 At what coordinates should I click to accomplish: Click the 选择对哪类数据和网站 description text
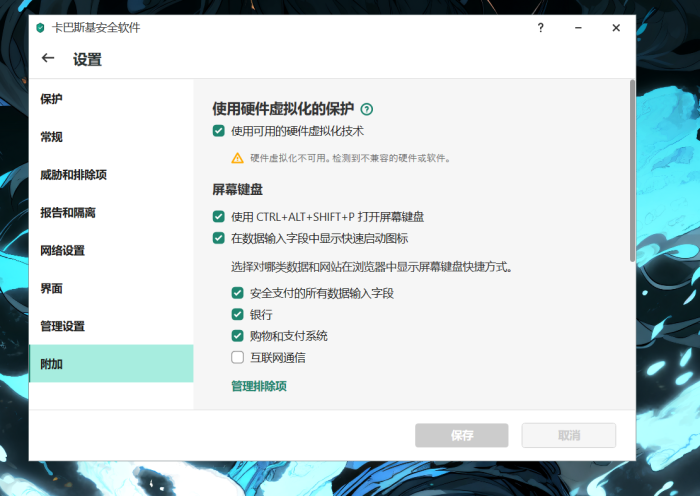pyautogui.click(x=371, y=267)
